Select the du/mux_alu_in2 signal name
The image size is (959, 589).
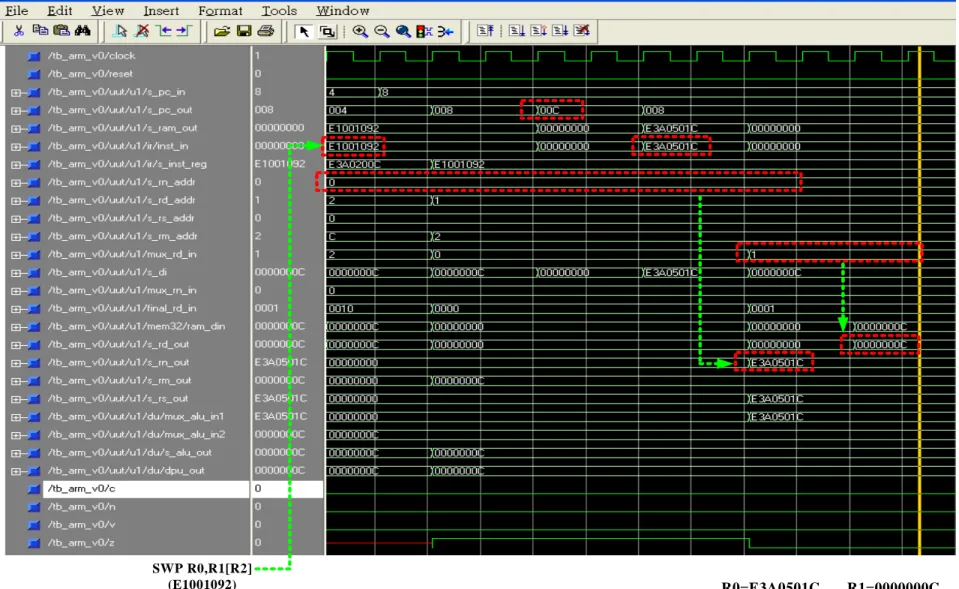tap(136, 435)
